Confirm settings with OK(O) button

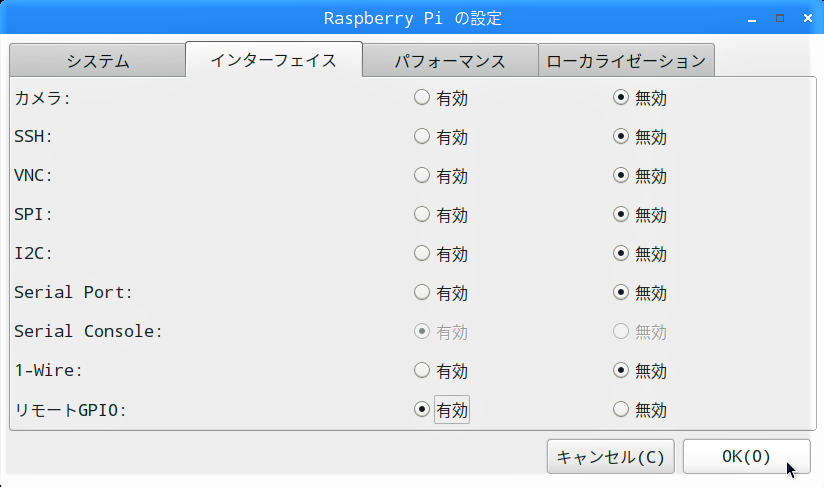746,457
